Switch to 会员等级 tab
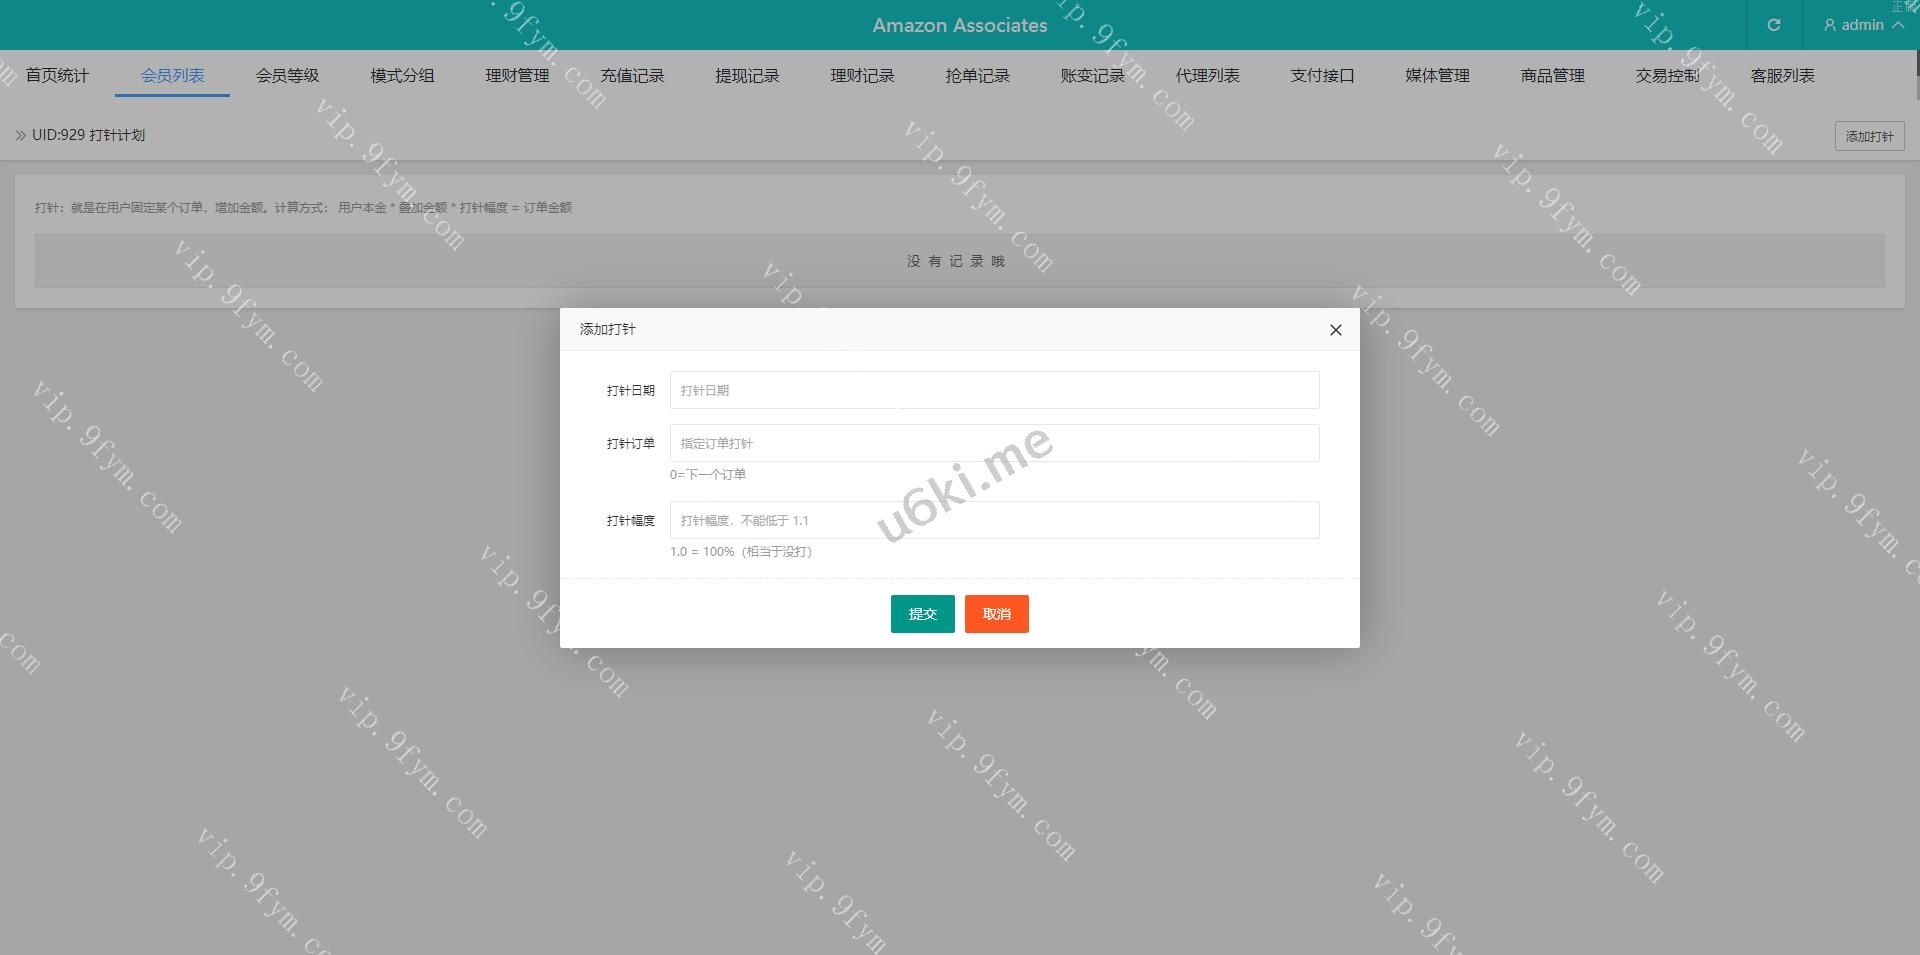 287,76
